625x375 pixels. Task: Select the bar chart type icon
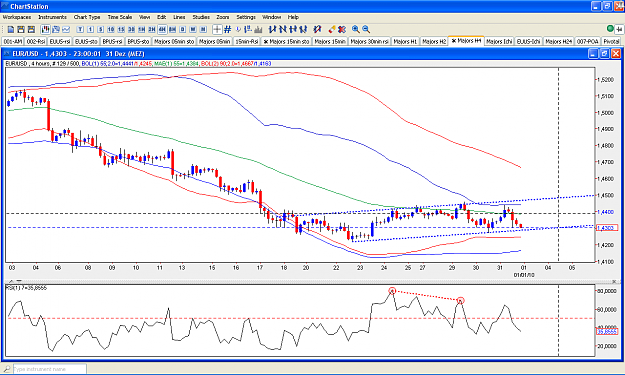pyautogui.click(x=56, y=29)
